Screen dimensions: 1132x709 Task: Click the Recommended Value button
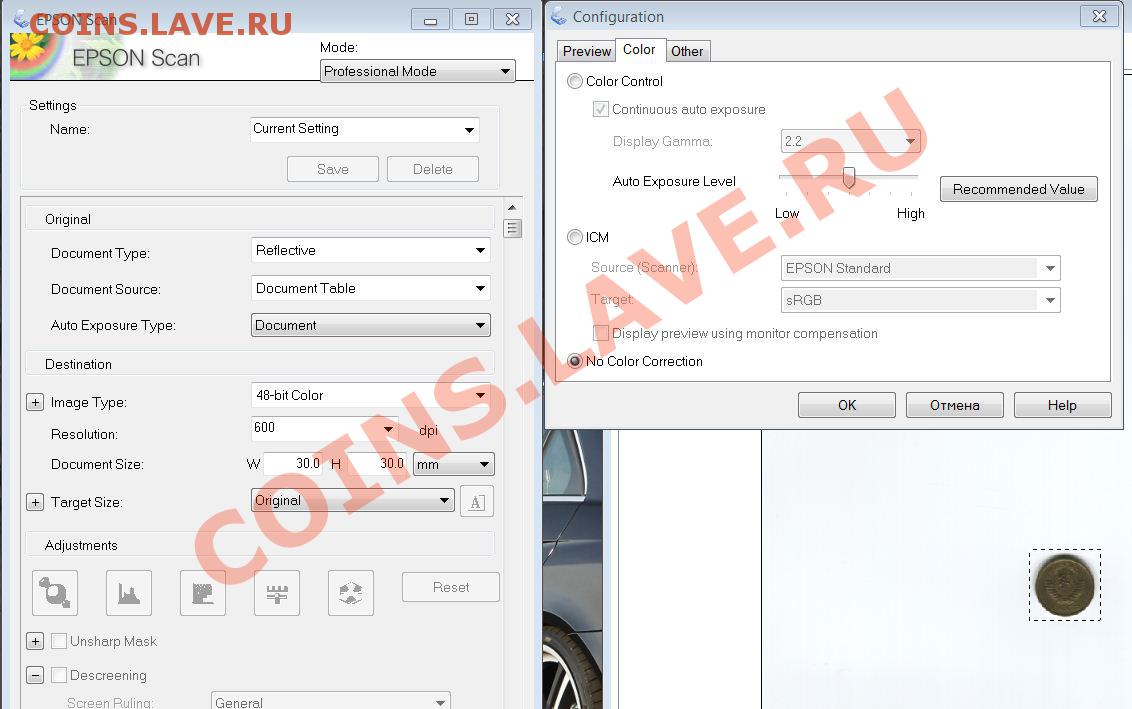tap(1019, 189)
